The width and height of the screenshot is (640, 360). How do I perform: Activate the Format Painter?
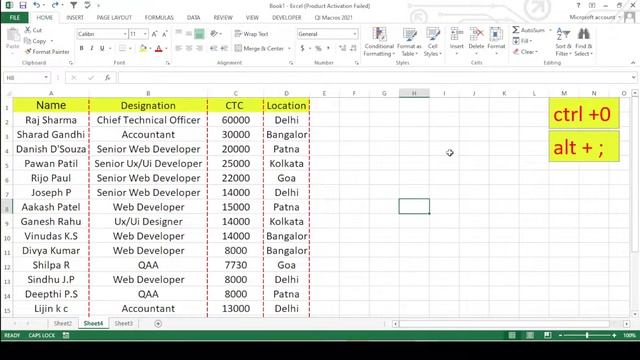(47, 51)
